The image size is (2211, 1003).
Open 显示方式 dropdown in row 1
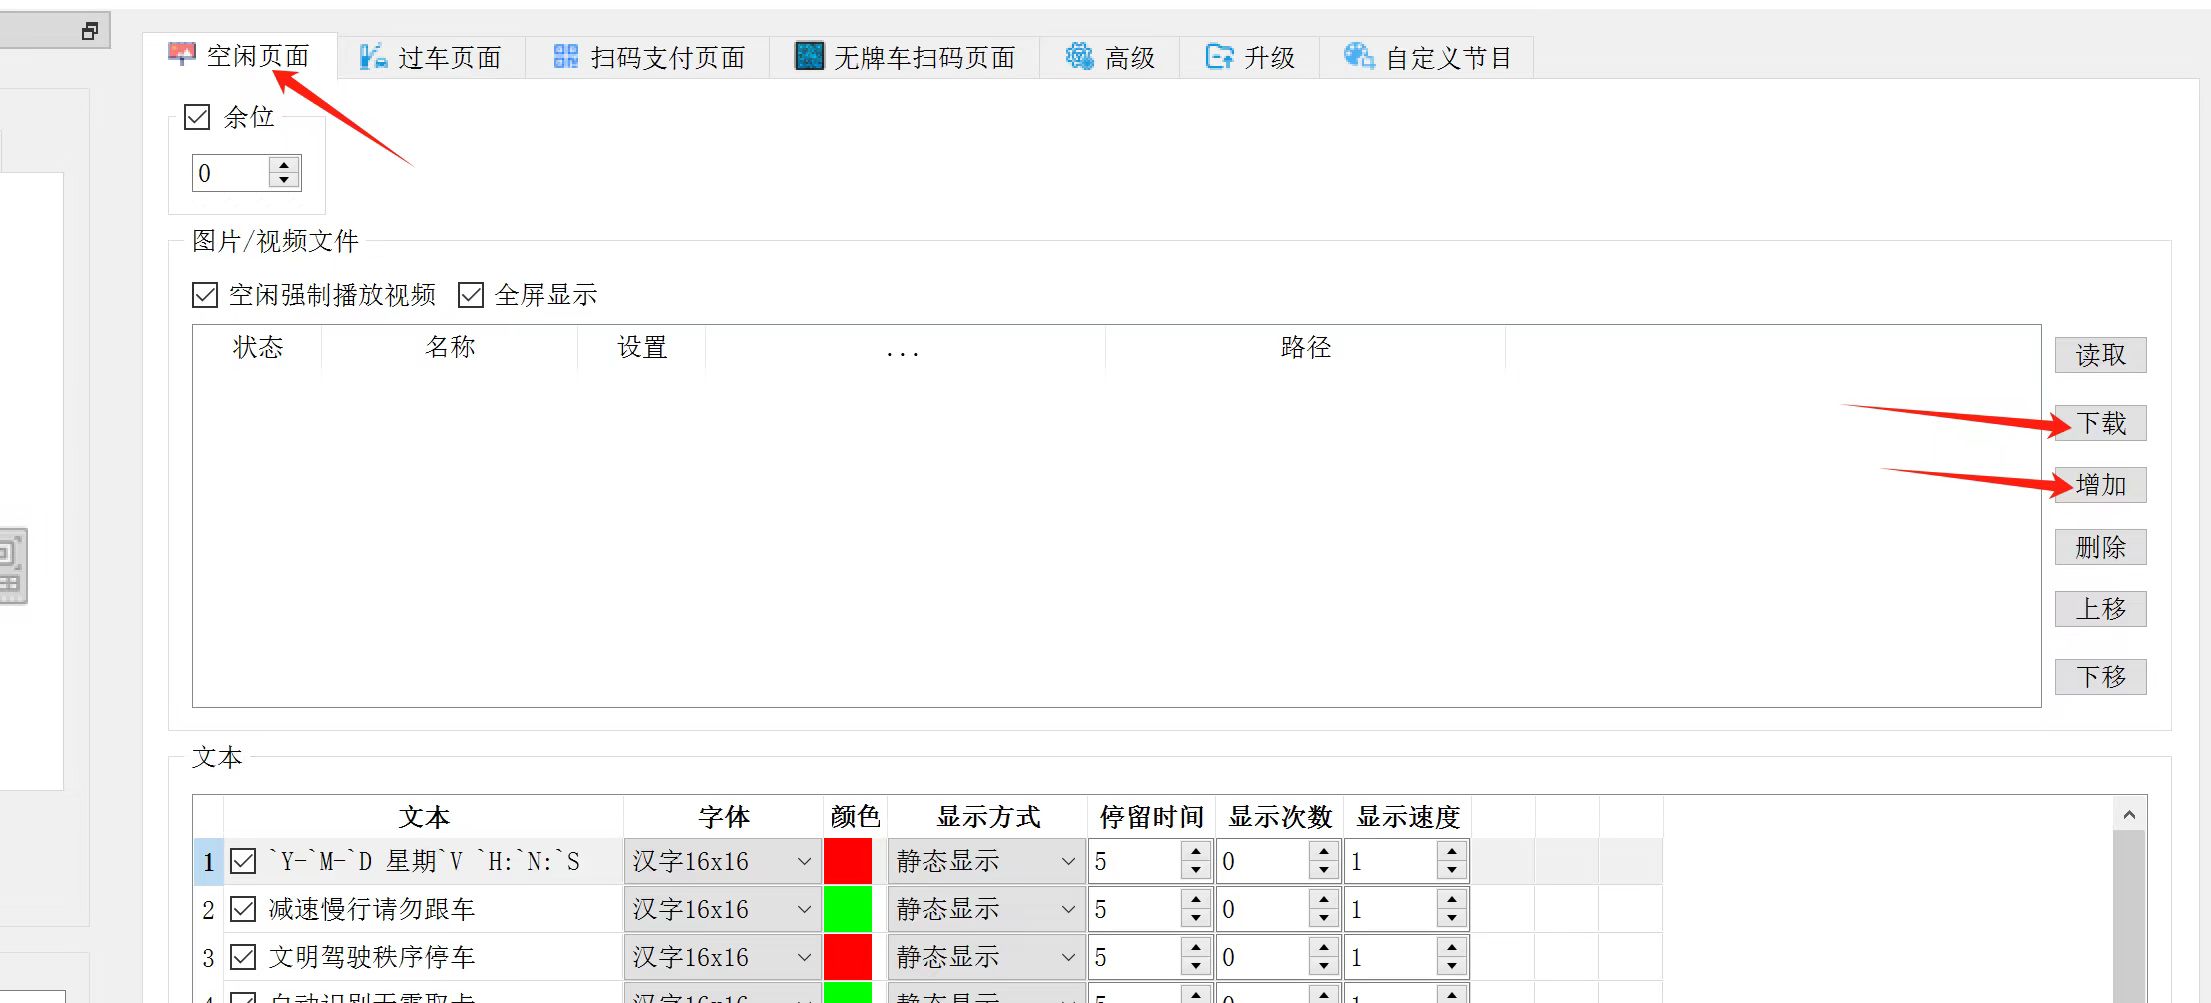click(x=987, y=861)
